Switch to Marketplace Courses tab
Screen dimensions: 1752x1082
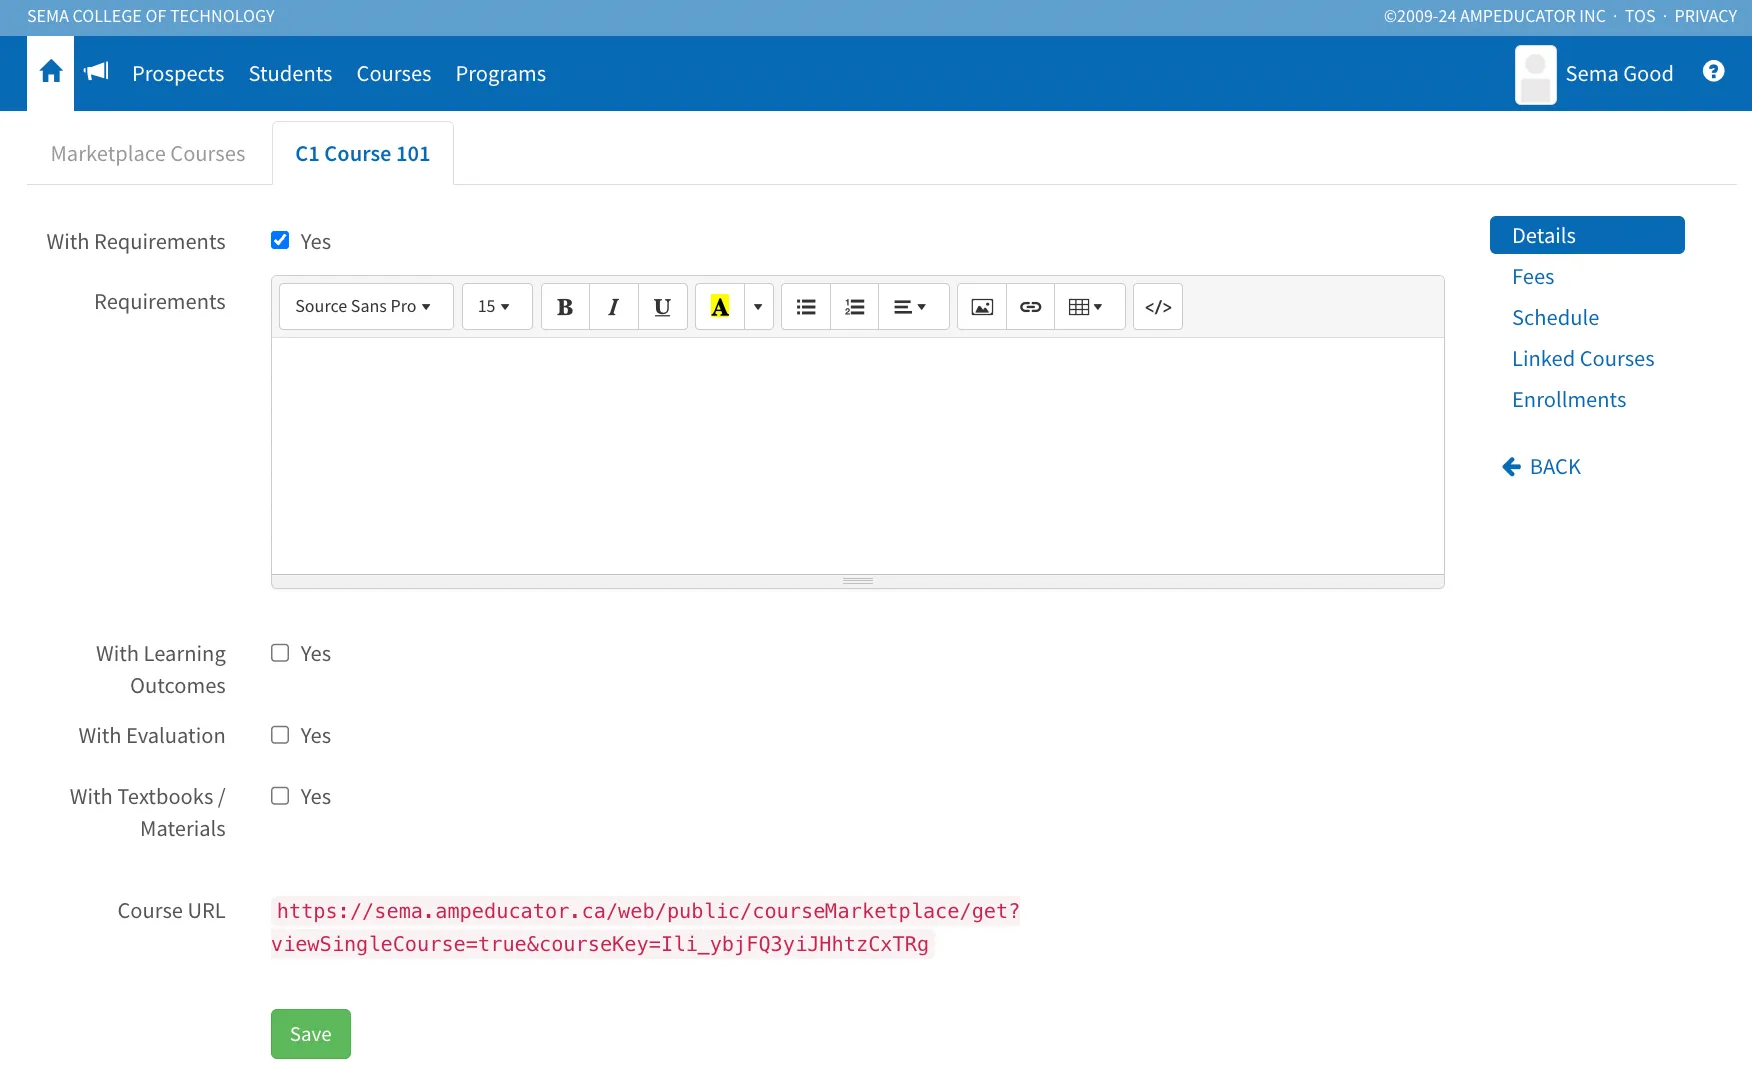[x=148, y=154]
